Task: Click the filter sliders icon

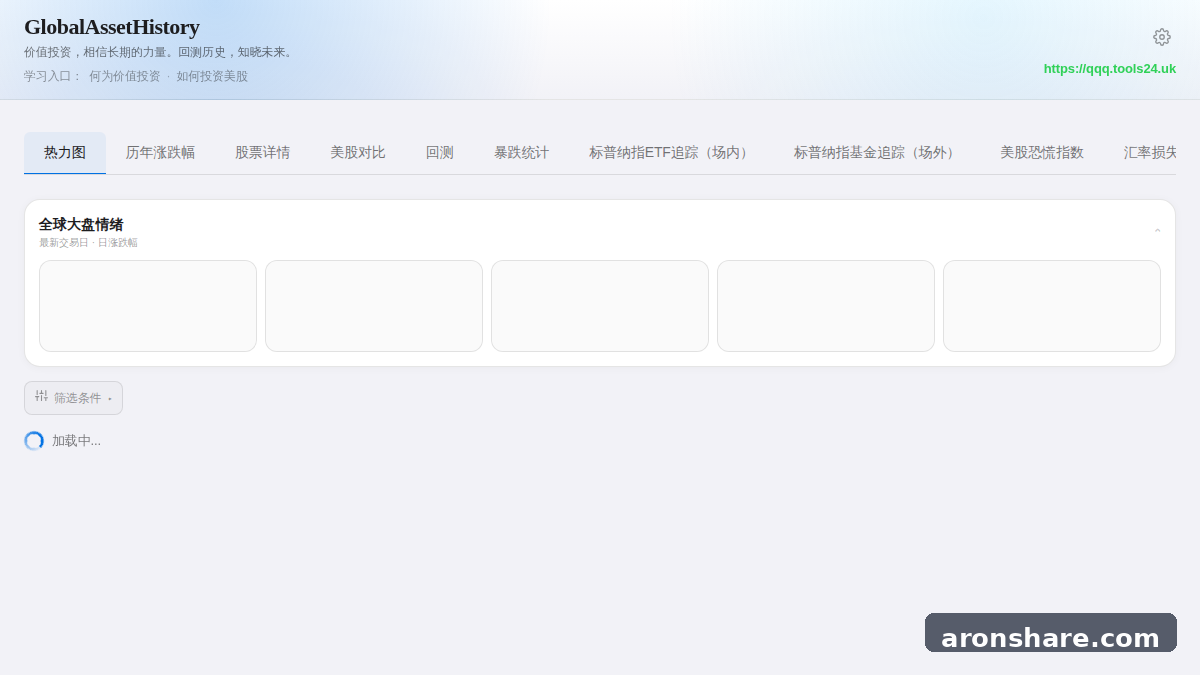Action: 41,396
